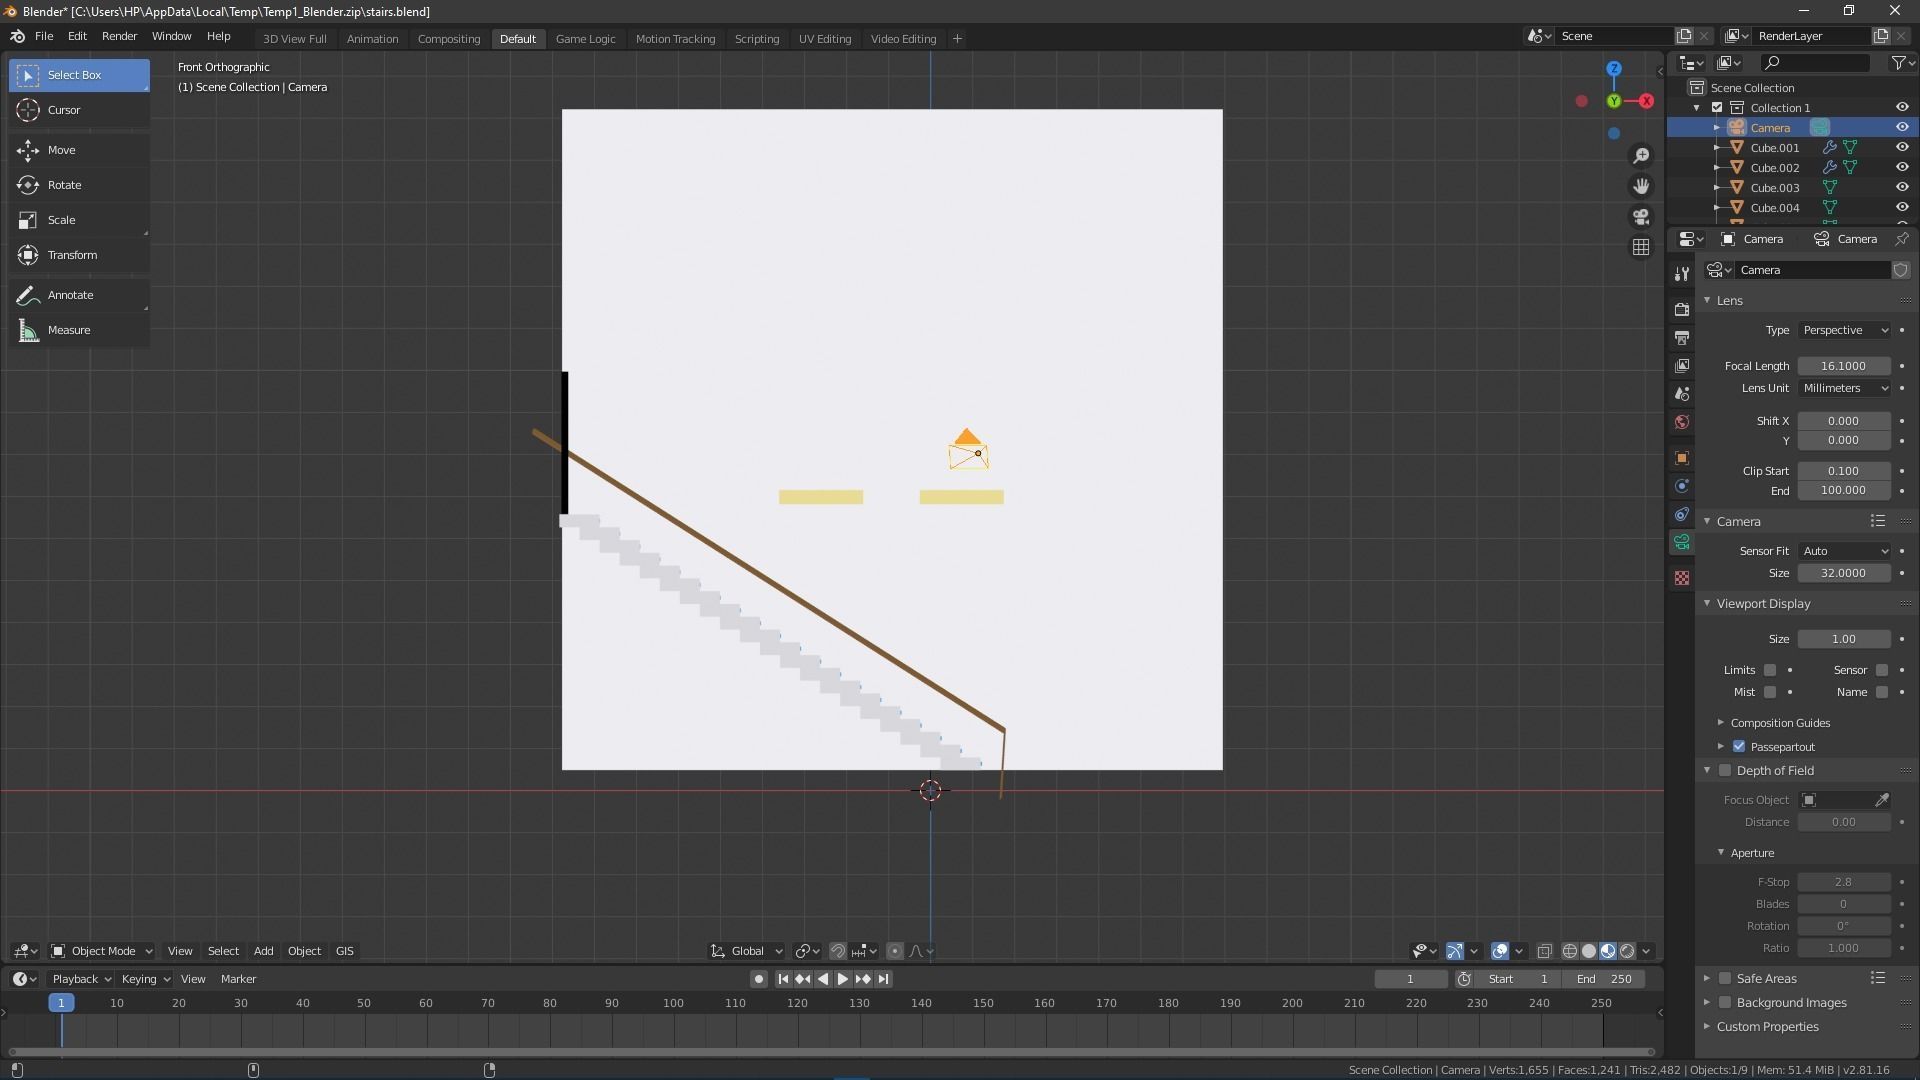Open the Render menu
Image resolution: width=1920 pixels, height=1080 pixels.
(x=119, y=36)
